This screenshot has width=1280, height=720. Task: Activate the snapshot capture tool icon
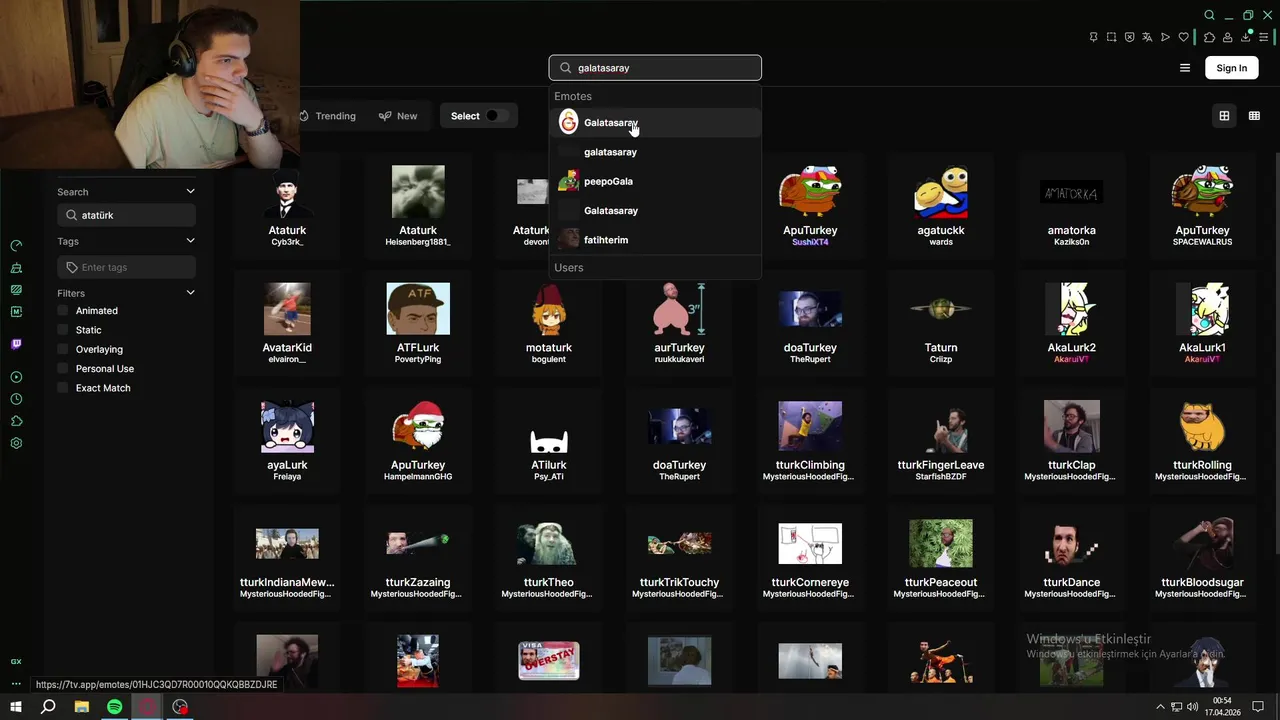[x=1111, y=37]
